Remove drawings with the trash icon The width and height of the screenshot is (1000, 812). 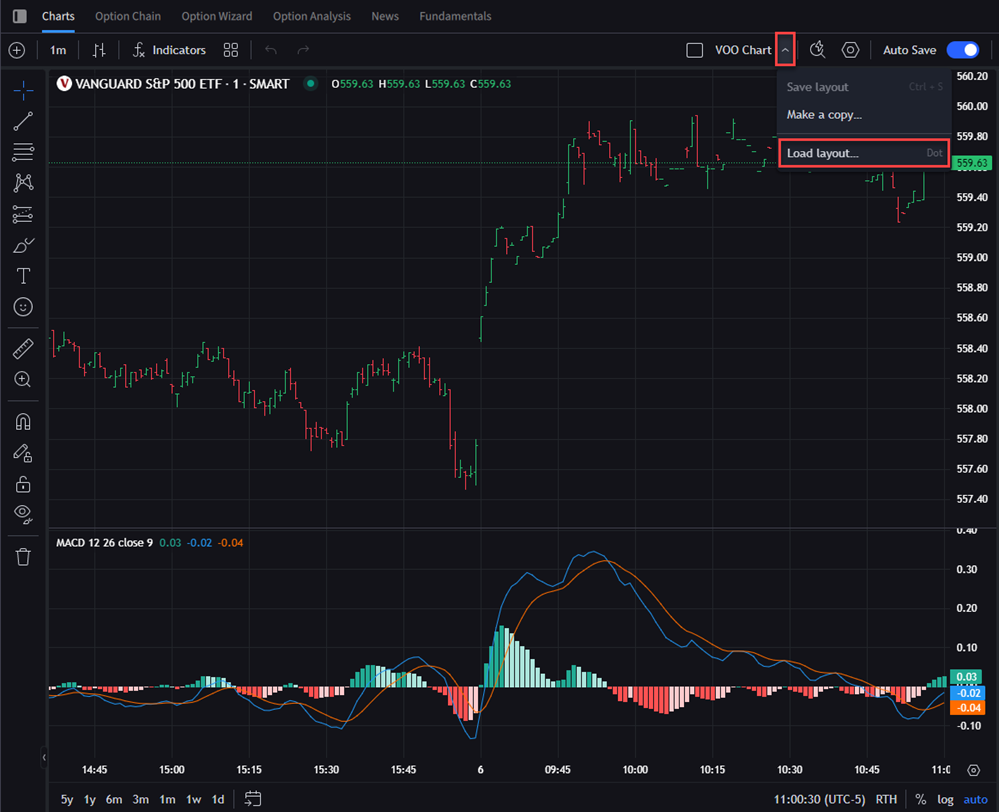(23, 557)
